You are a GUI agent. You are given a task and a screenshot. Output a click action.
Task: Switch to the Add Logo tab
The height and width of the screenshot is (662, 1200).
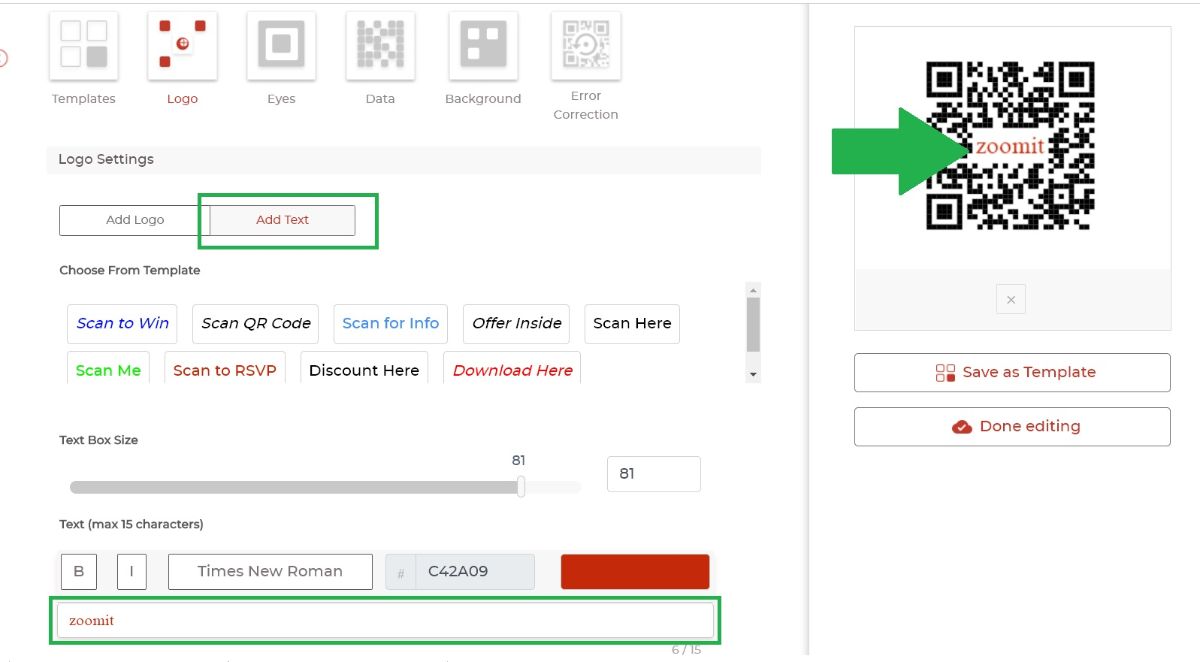point(133,219)
